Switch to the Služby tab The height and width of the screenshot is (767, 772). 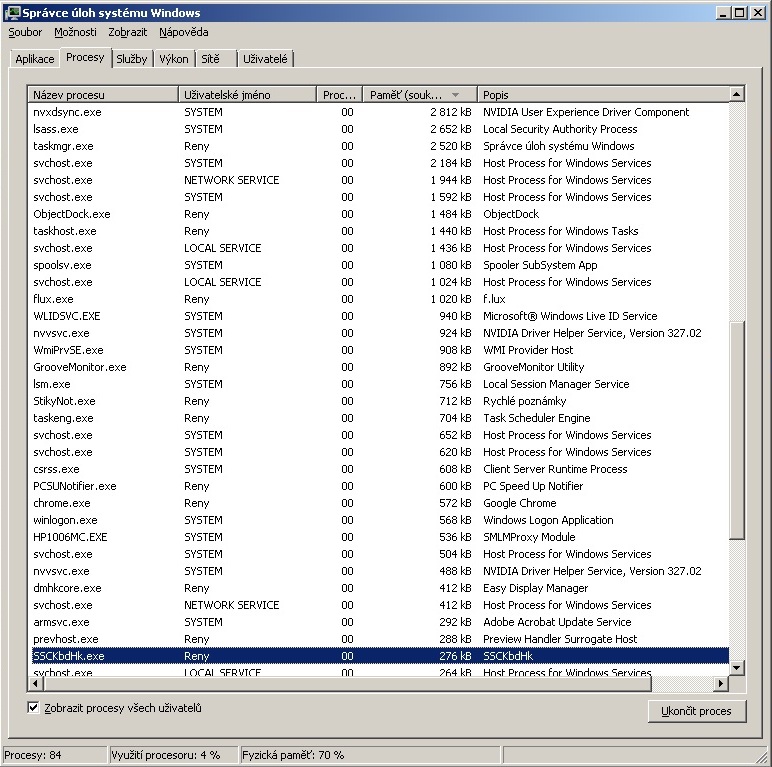pos(131,59)
